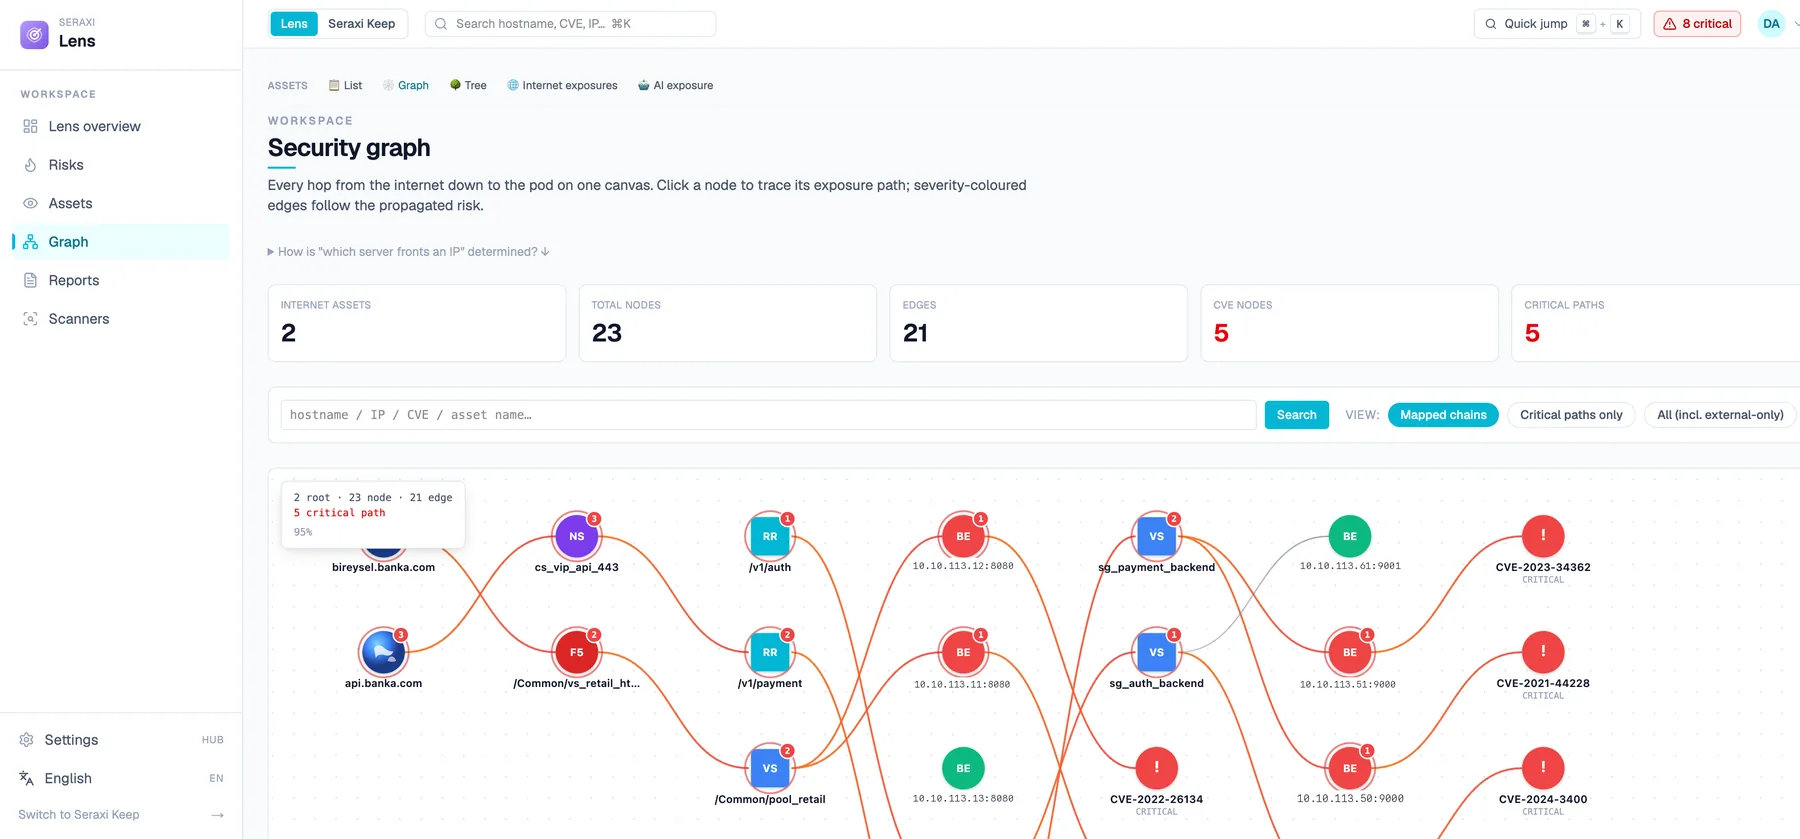Select Graph in the sidebar

[120, 242]
